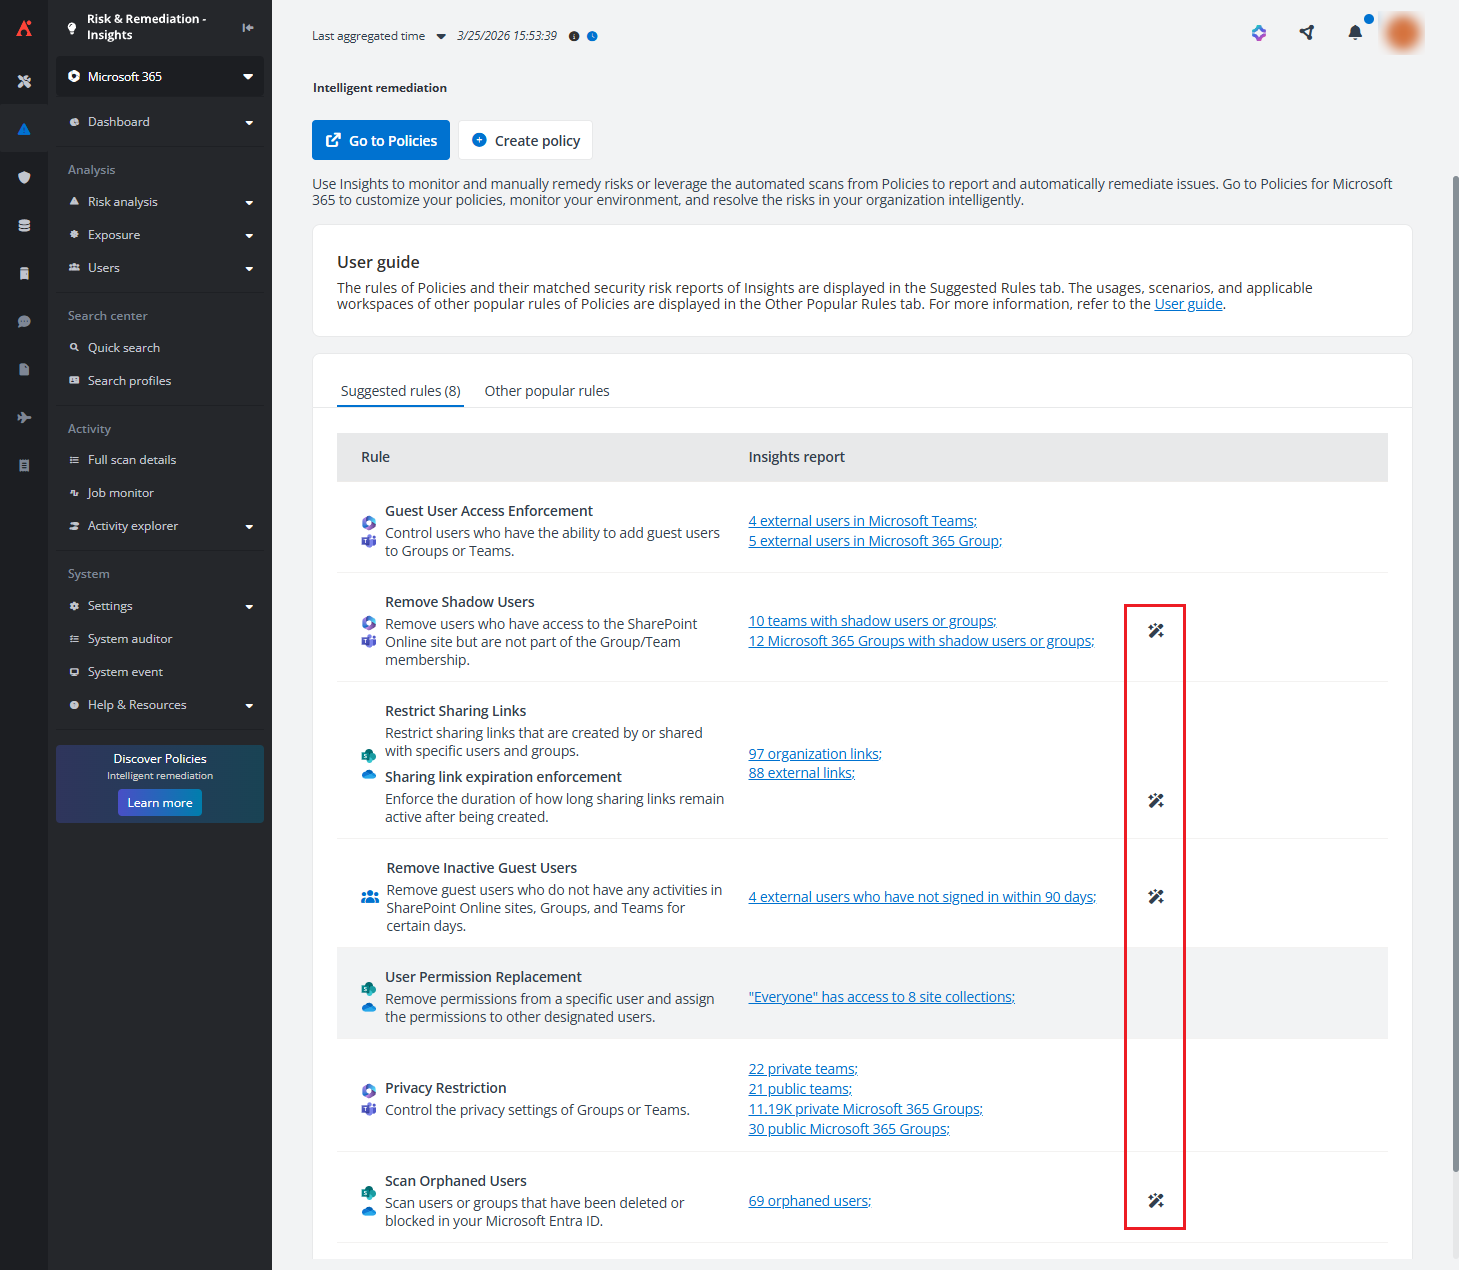Click the AI assistant sparkle icon in header
Screen dimensions: 1459x1270
[x=1258, y=33]
